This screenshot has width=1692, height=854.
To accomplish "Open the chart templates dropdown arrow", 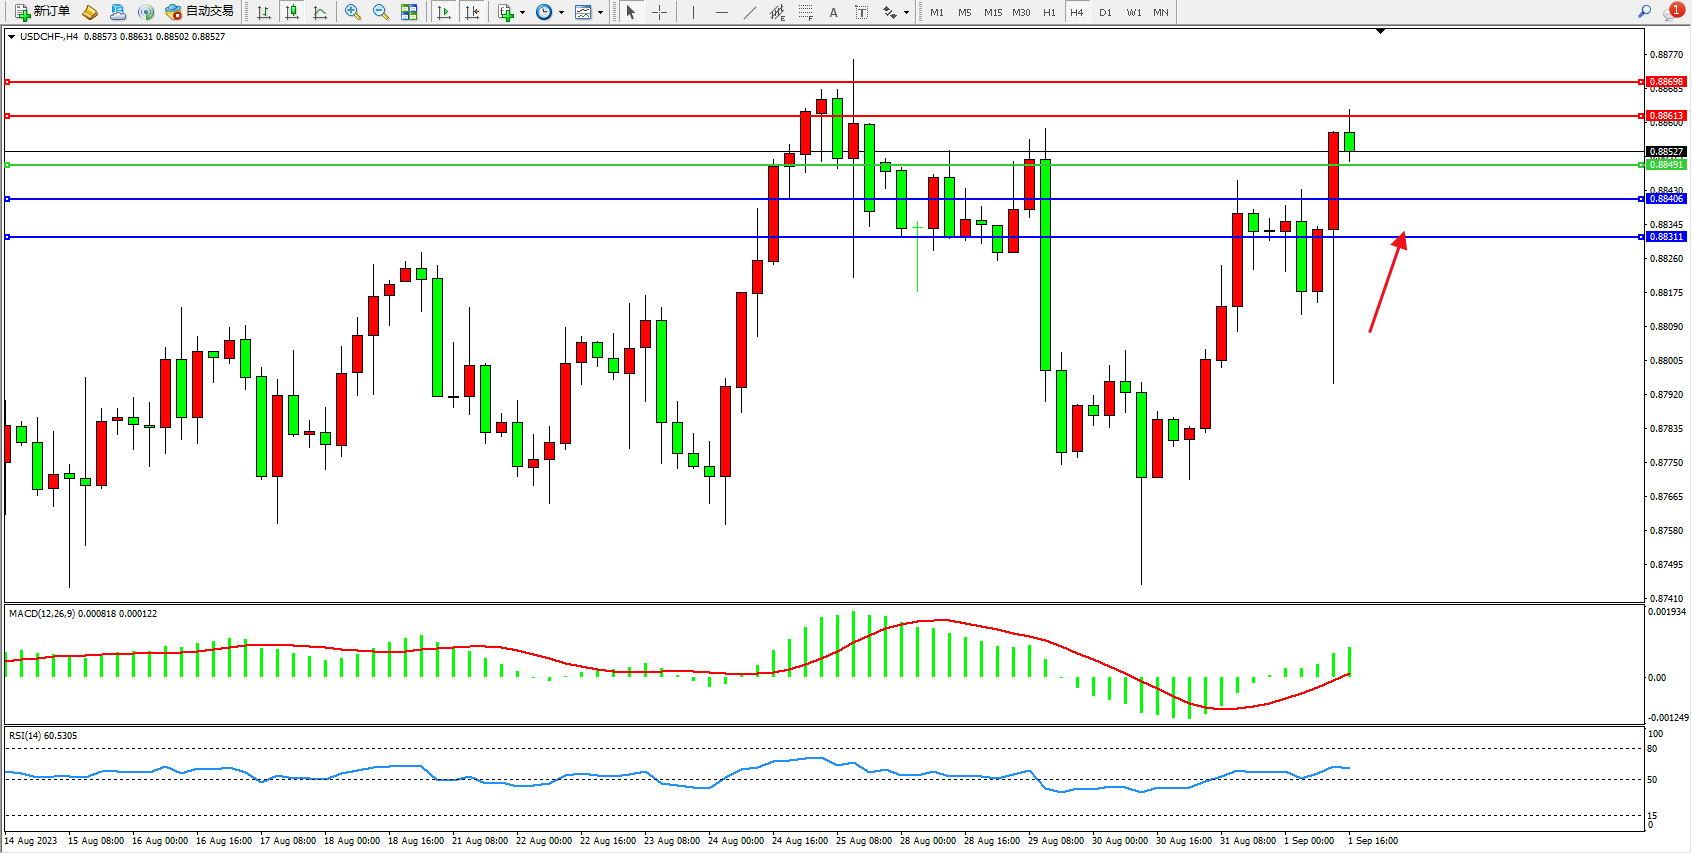I will click(x=600, y=13).
